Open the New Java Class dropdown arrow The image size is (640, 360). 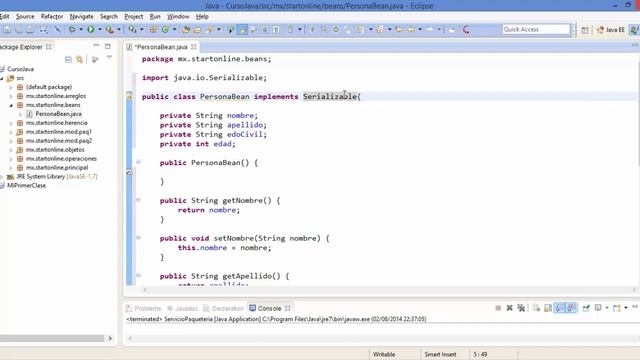click(174, 29)
